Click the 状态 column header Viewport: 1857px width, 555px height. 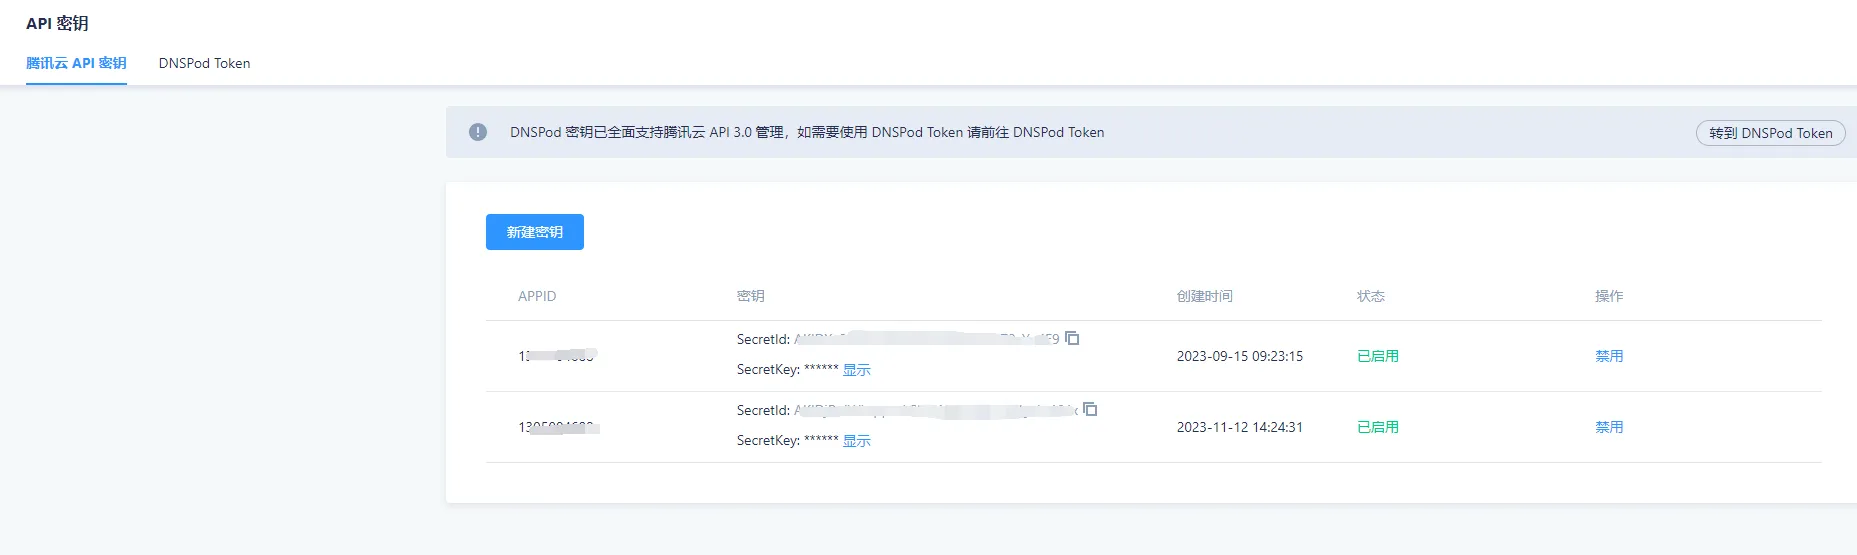point(1370,296)
